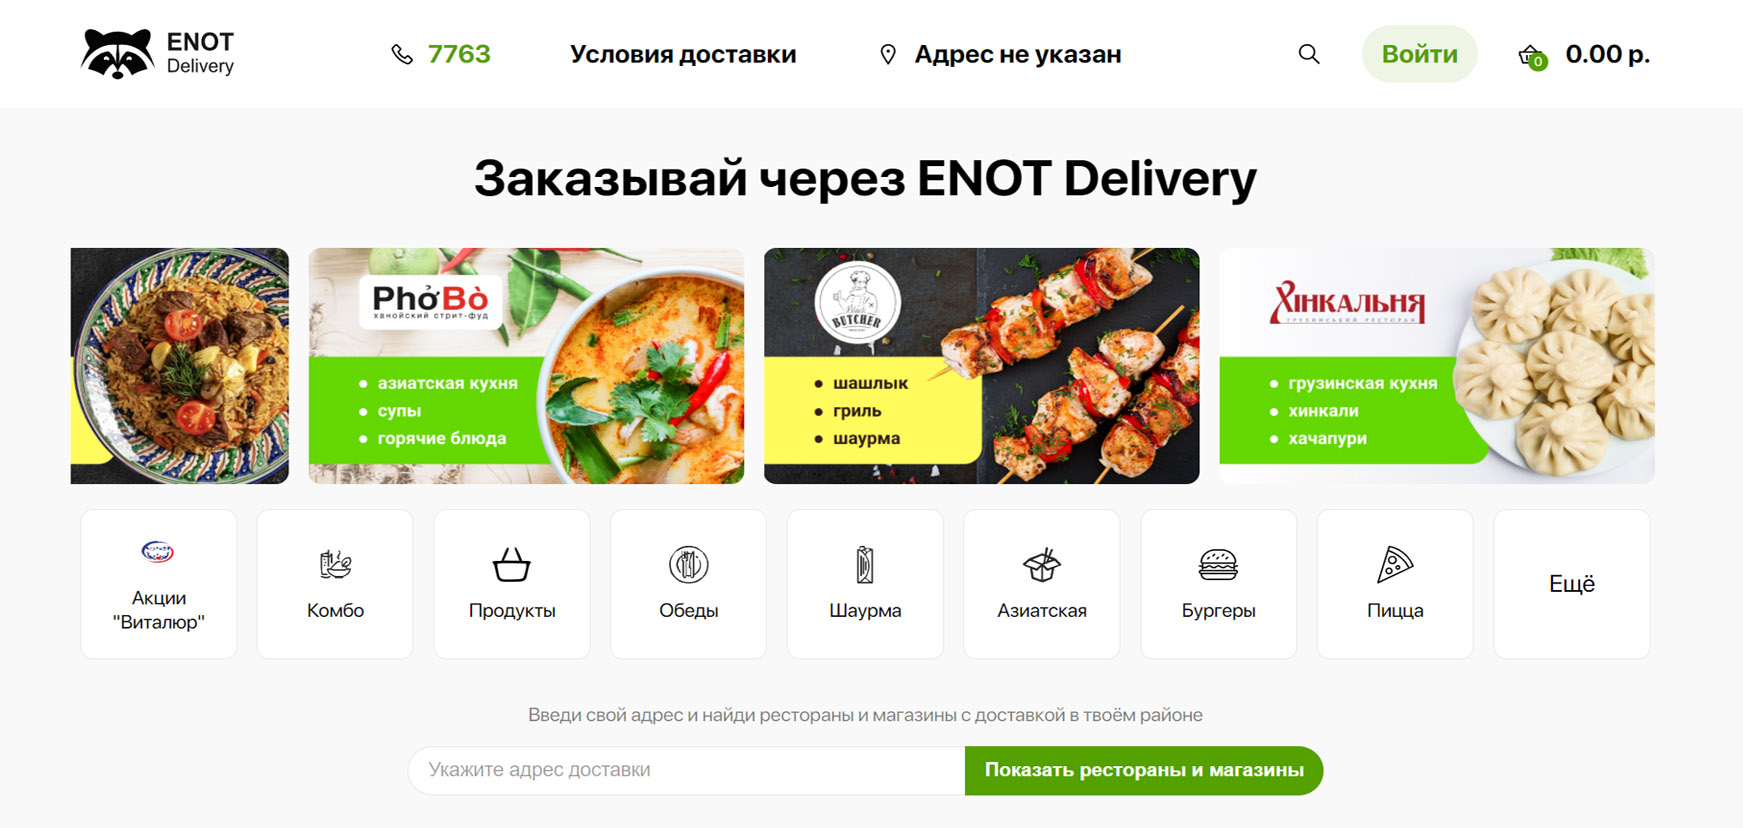This screenshot has width=1743, height=828.
Task: Focus the Укажите адрес доставки field
Action: coord(687,770)
